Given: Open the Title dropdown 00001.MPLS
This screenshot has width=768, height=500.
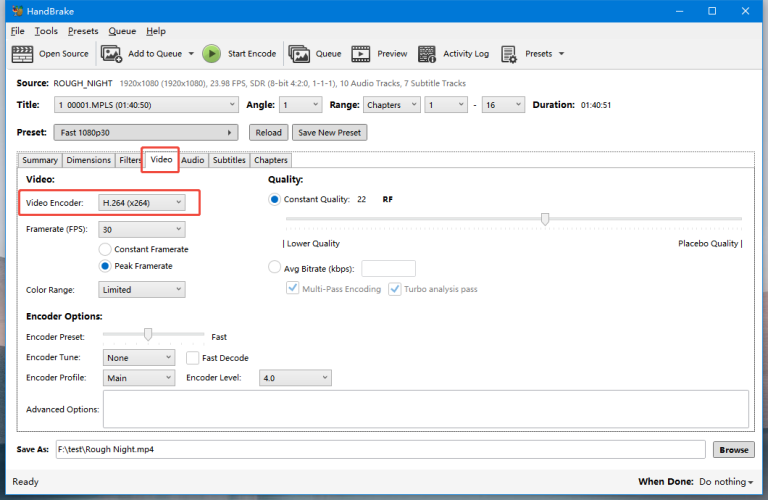Looking at the screenshot, I should 146,105.
